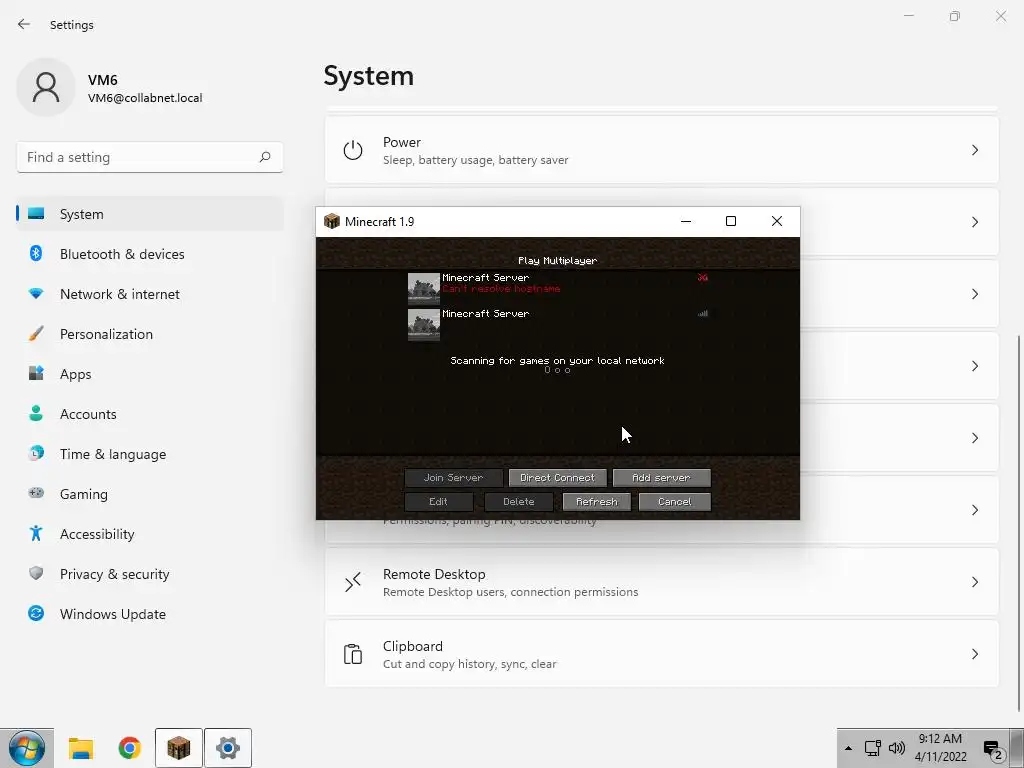Select the second Minecraft Server entry
The width and height of the screenshot is (1024, 768).
pos(558,325)
